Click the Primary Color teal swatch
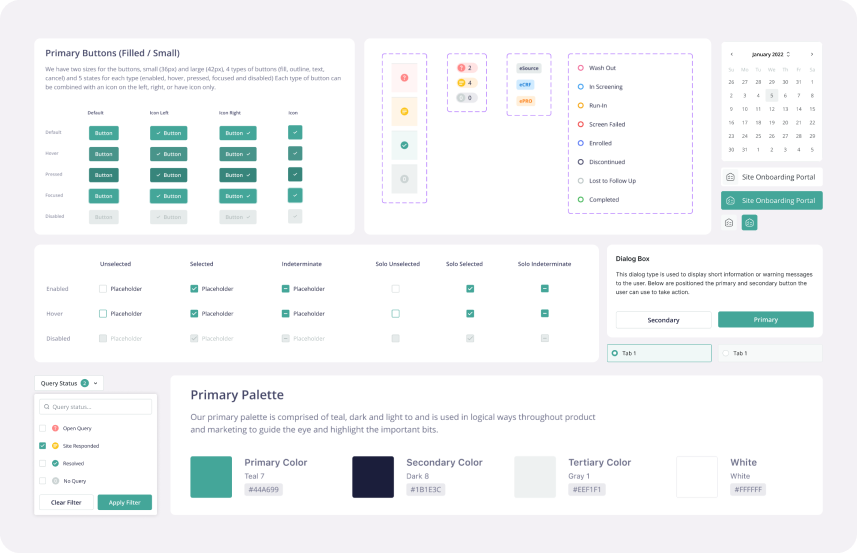 (211, 477)
